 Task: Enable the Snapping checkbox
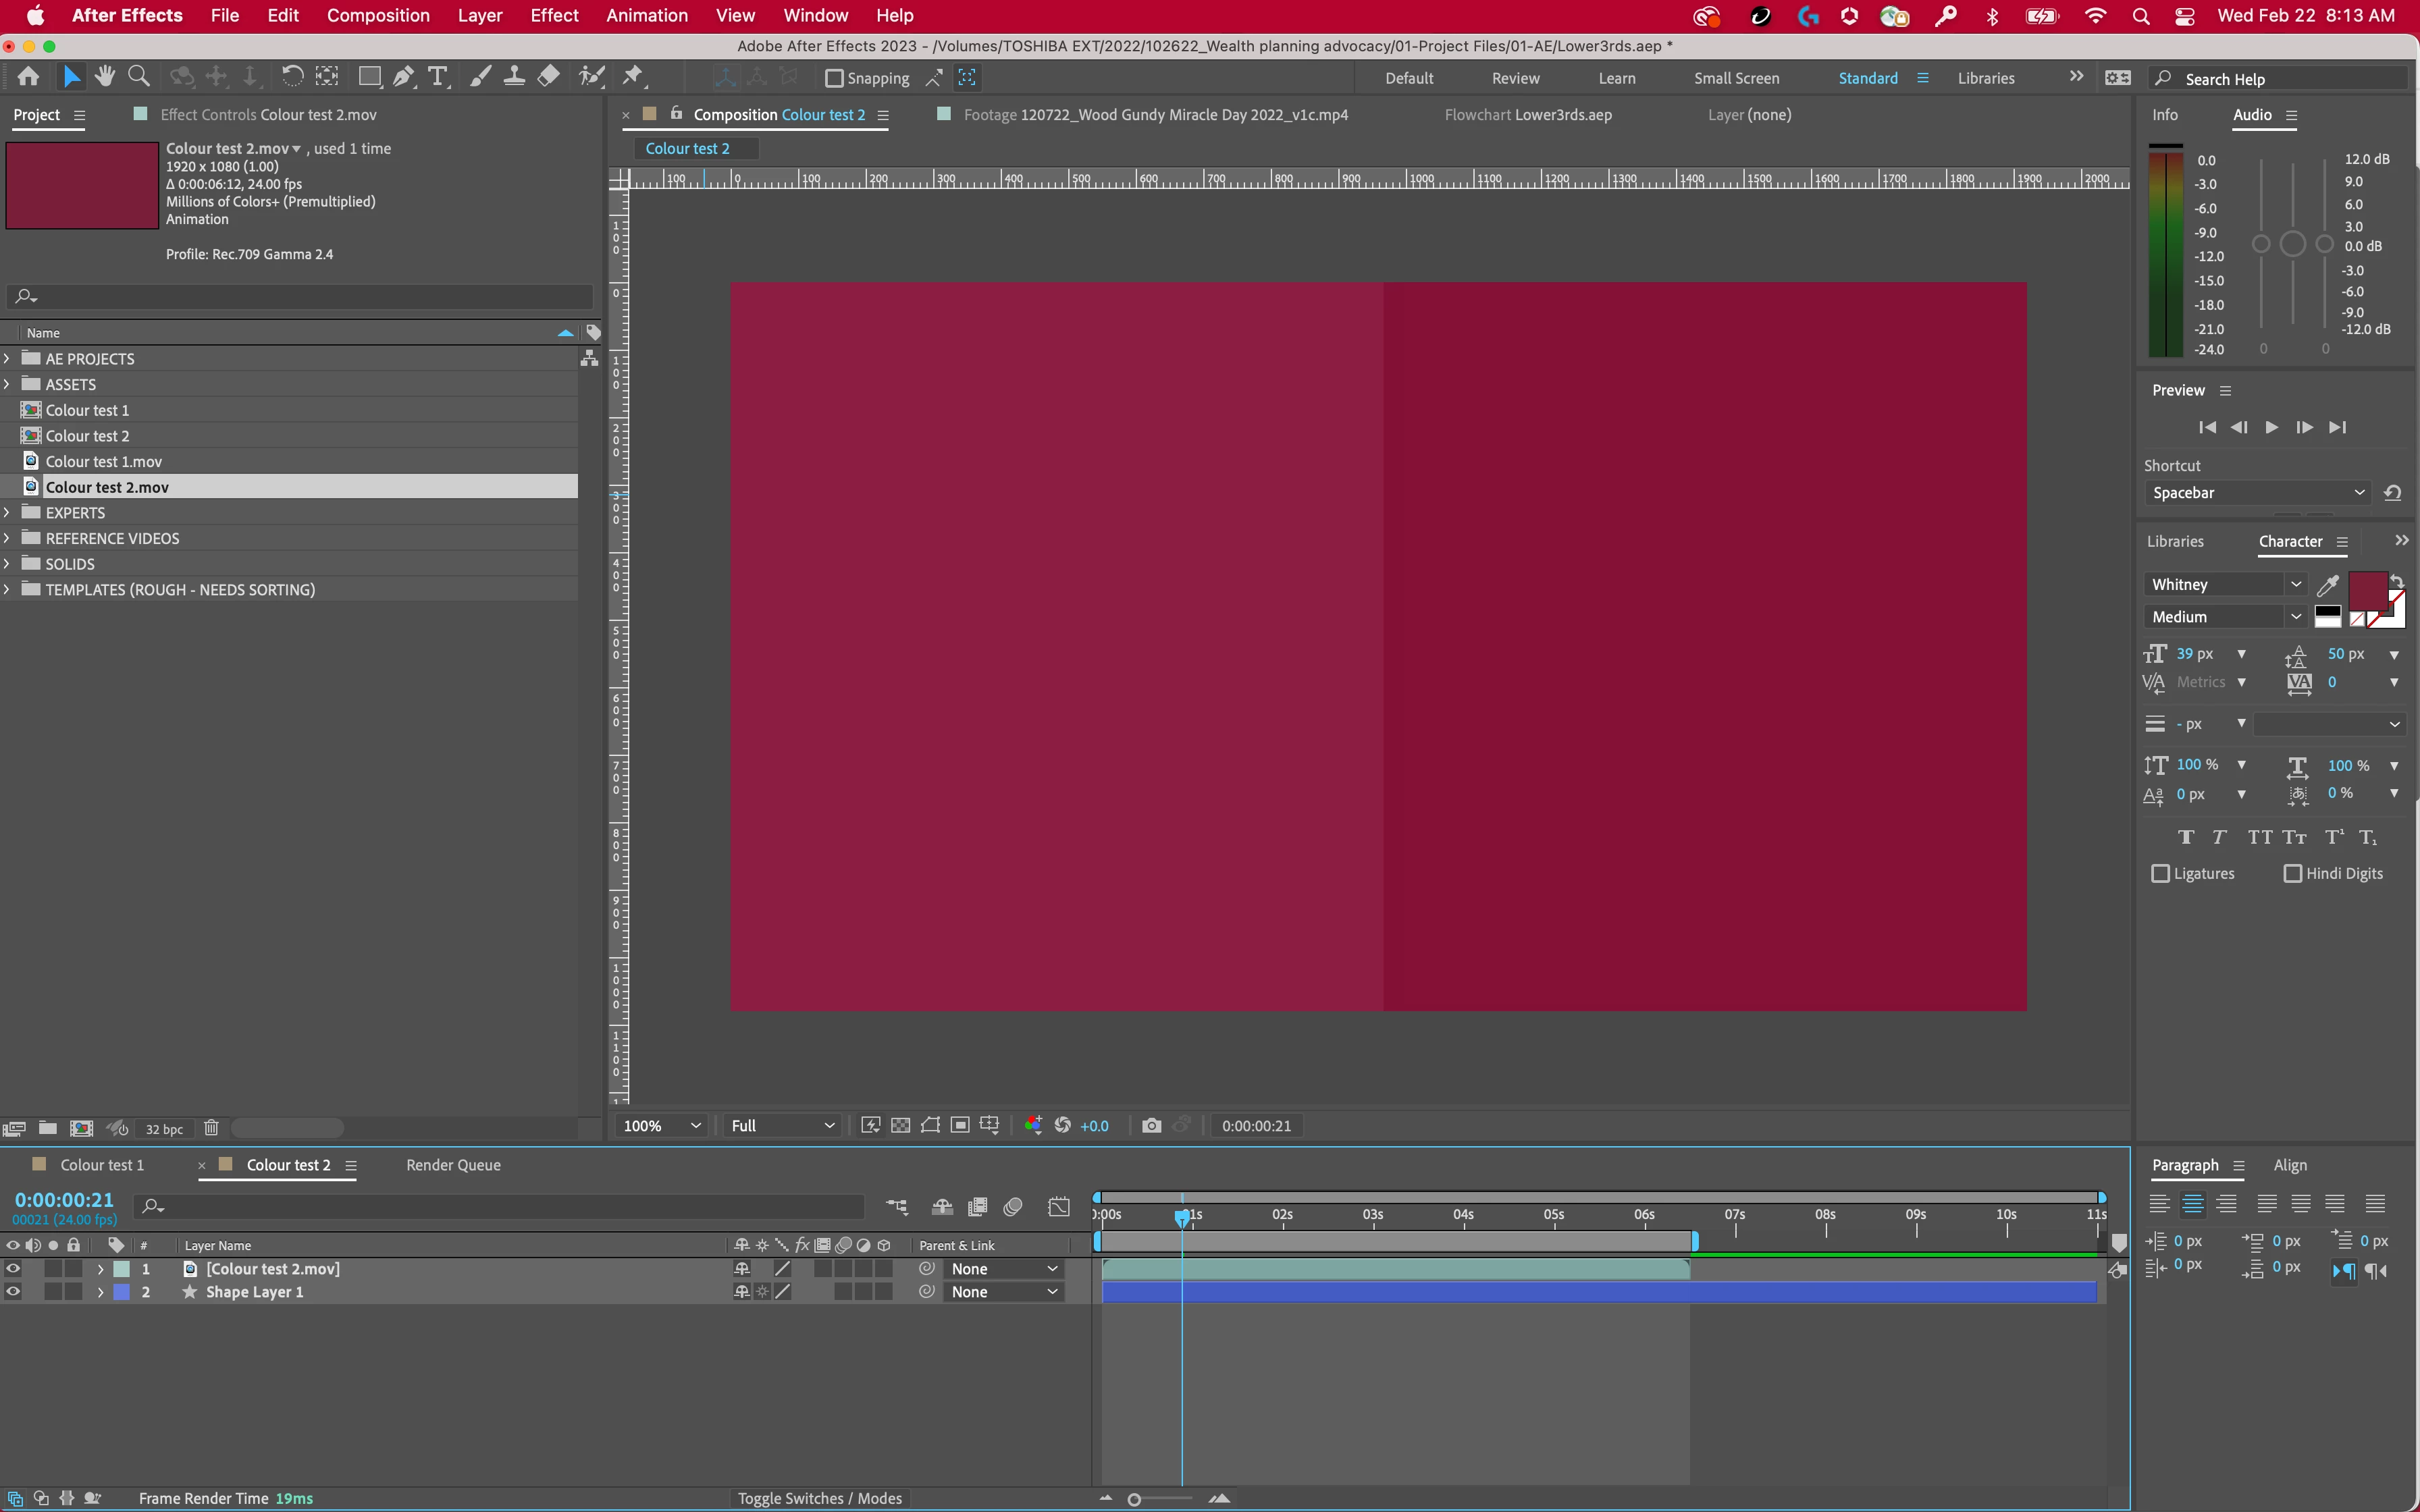pyautogui.click(x=834, y=78)
